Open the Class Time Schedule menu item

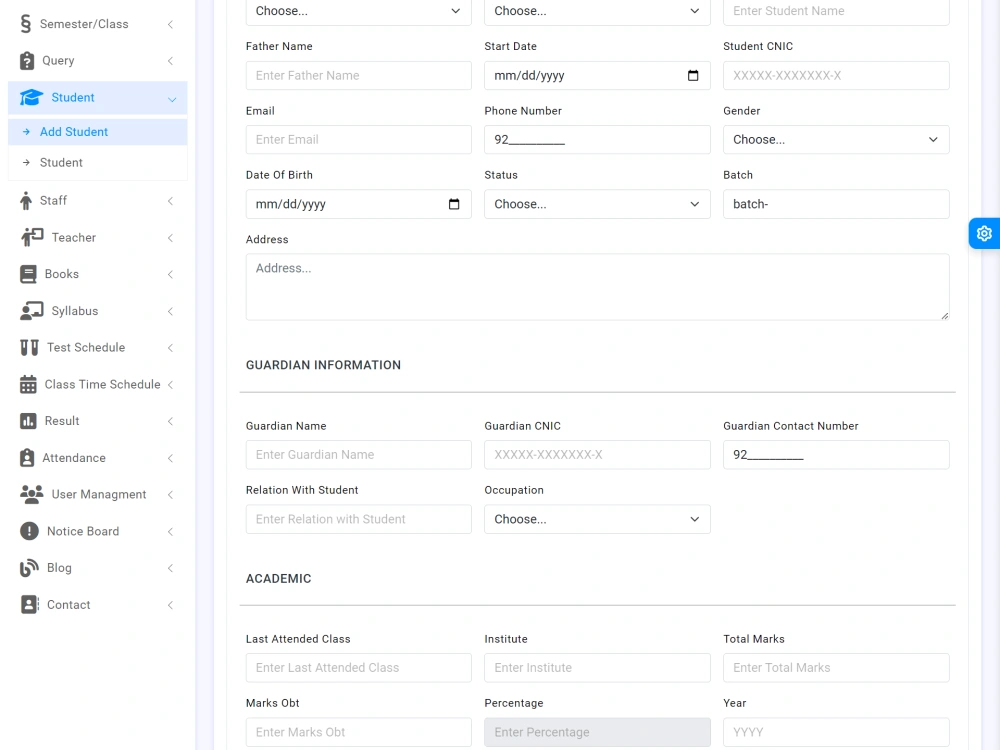coord(98,385)
